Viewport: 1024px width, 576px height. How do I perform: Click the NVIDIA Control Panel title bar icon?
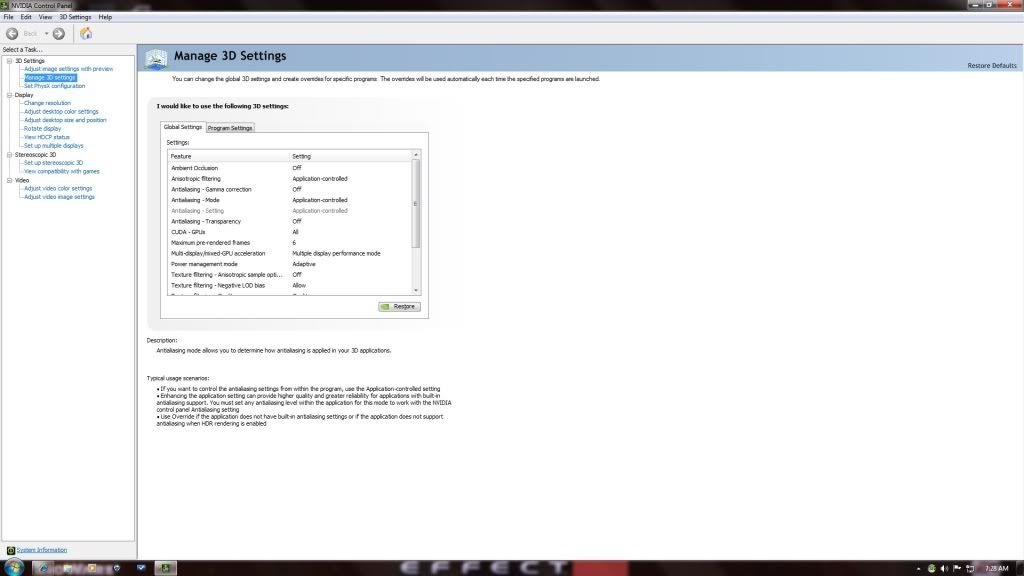click(5, 5)
